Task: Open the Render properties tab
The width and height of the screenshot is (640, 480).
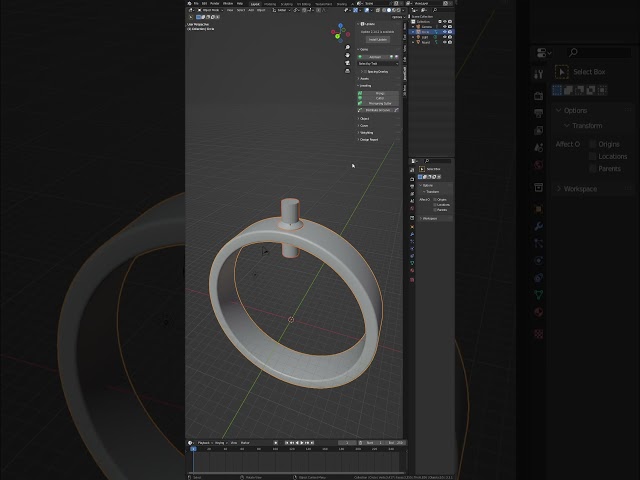Action: tap(412, 179)
